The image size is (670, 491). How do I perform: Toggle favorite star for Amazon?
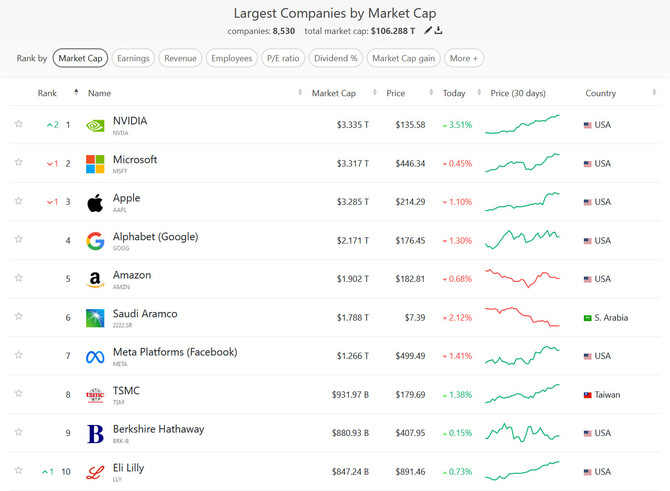coord(18,278)
